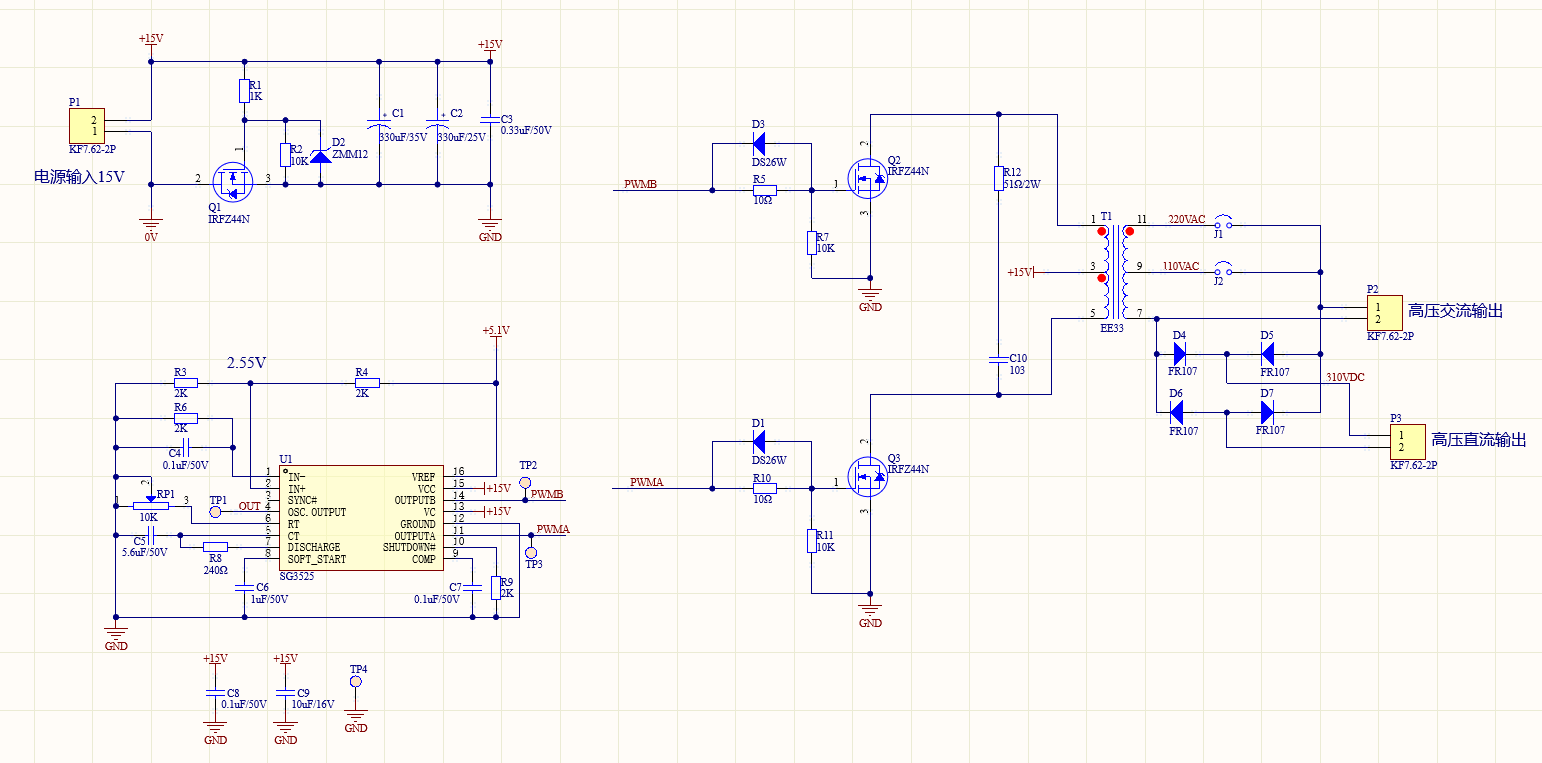The width and height of the screenshot is (1542, 763).
Task: Click the OUT net label at pin 4
Action: 249,506
